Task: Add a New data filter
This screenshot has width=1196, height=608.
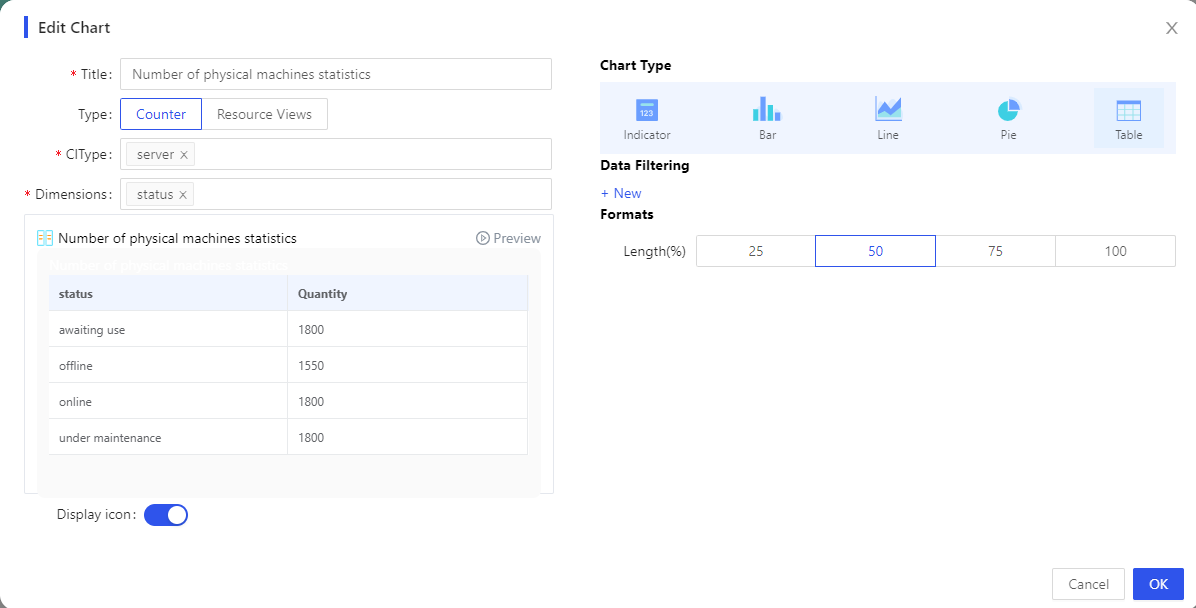Action: (621, 193)
